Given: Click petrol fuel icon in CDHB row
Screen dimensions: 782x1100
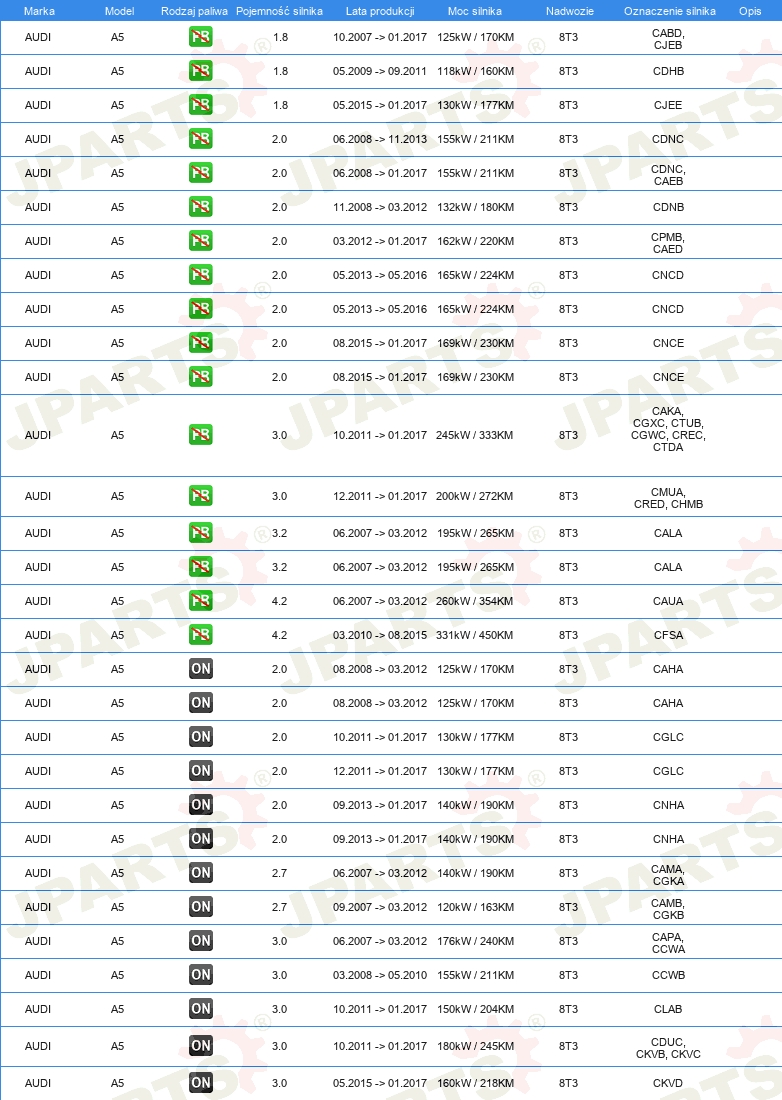Looking at the screenshot, I should point(201,71).
